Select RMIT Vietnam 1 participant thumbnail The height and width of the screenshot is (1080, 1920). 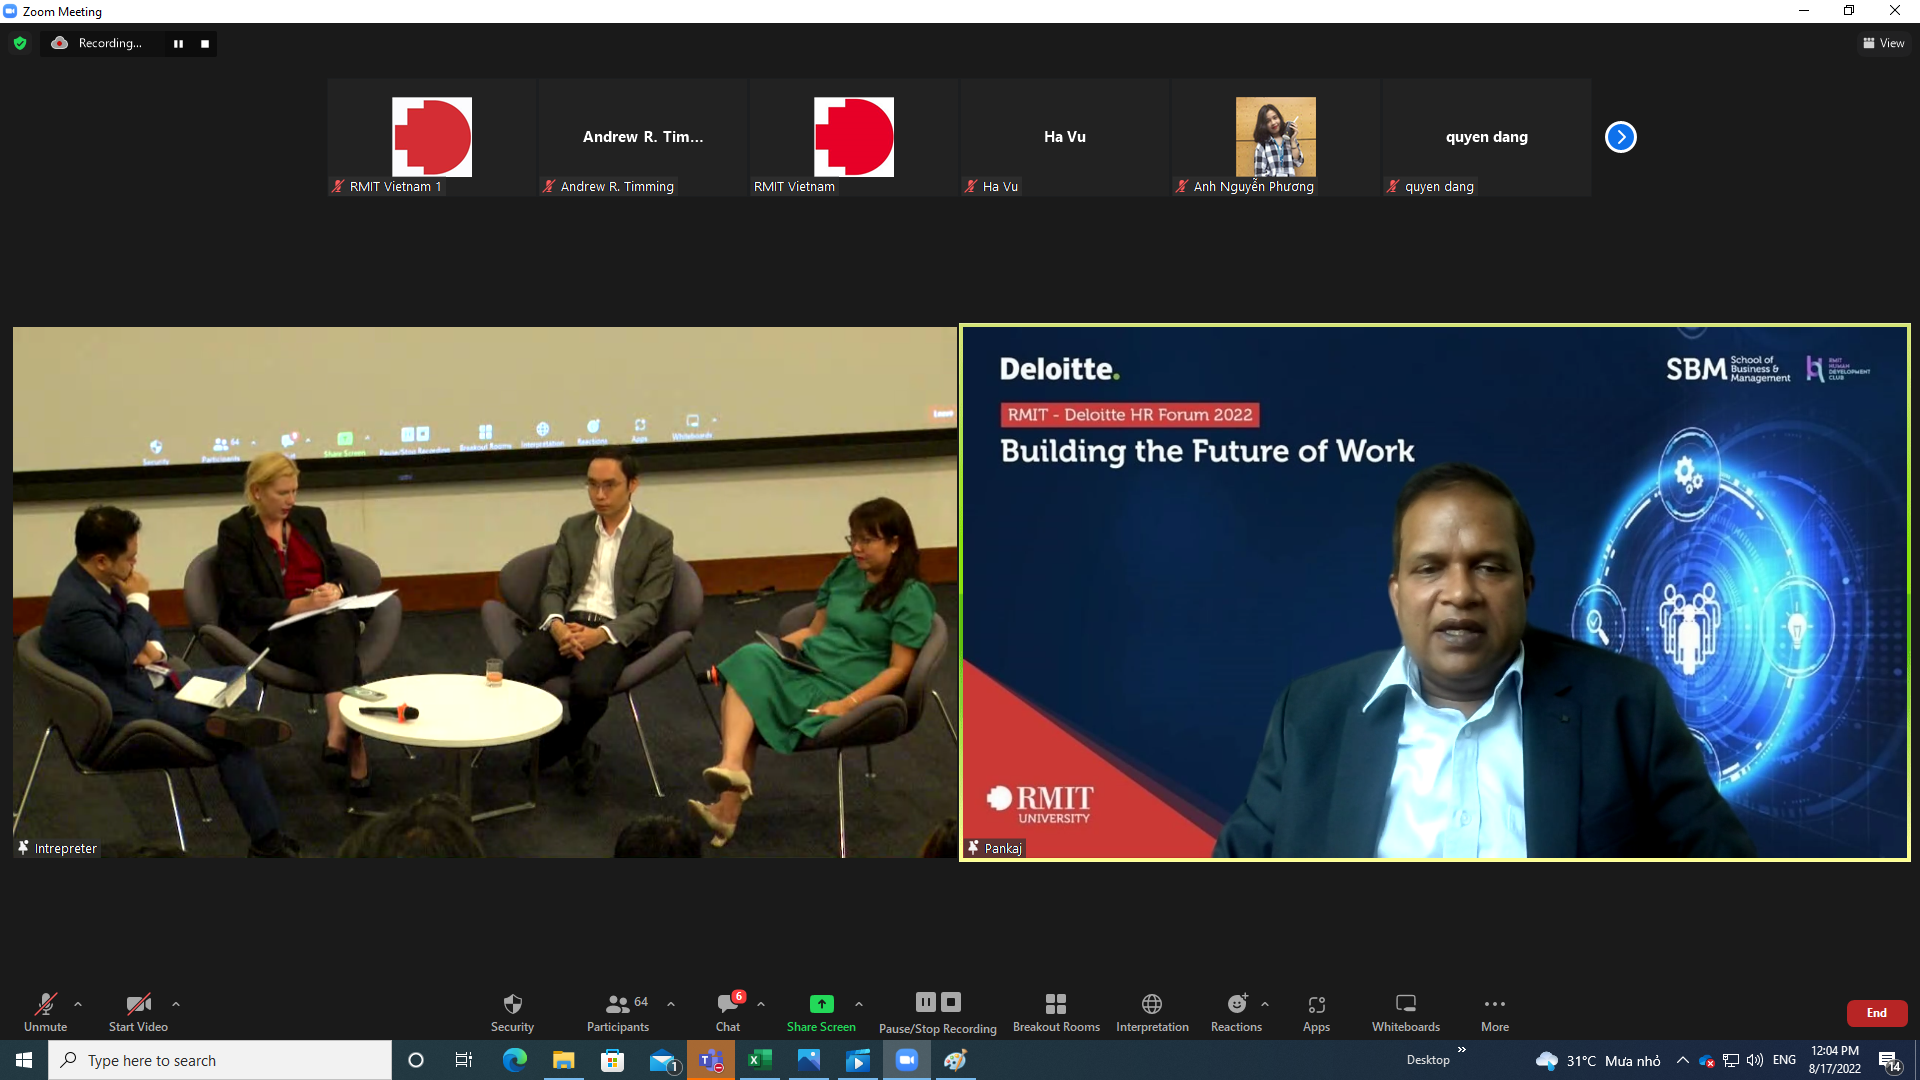point(432,137)
